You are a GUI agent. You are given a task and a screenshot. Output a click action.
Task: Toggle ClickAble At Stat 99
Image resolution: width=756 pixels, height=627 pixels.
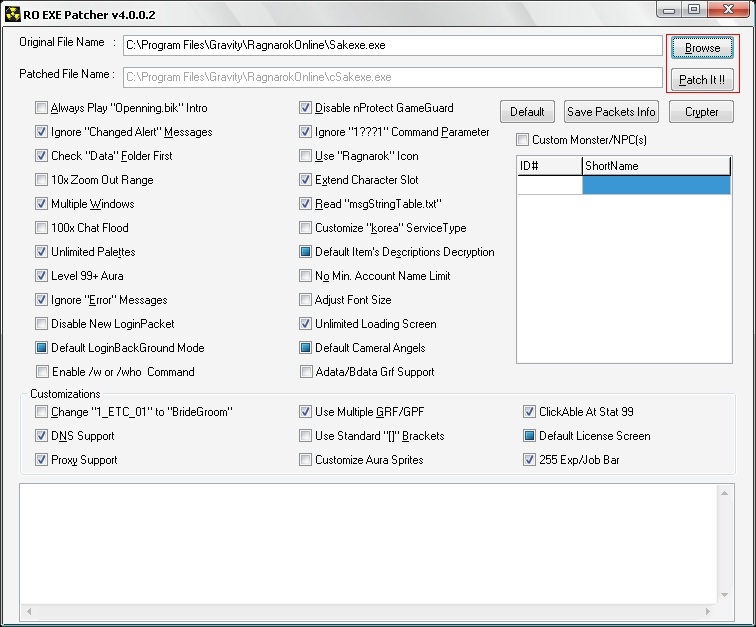[529, 412]
